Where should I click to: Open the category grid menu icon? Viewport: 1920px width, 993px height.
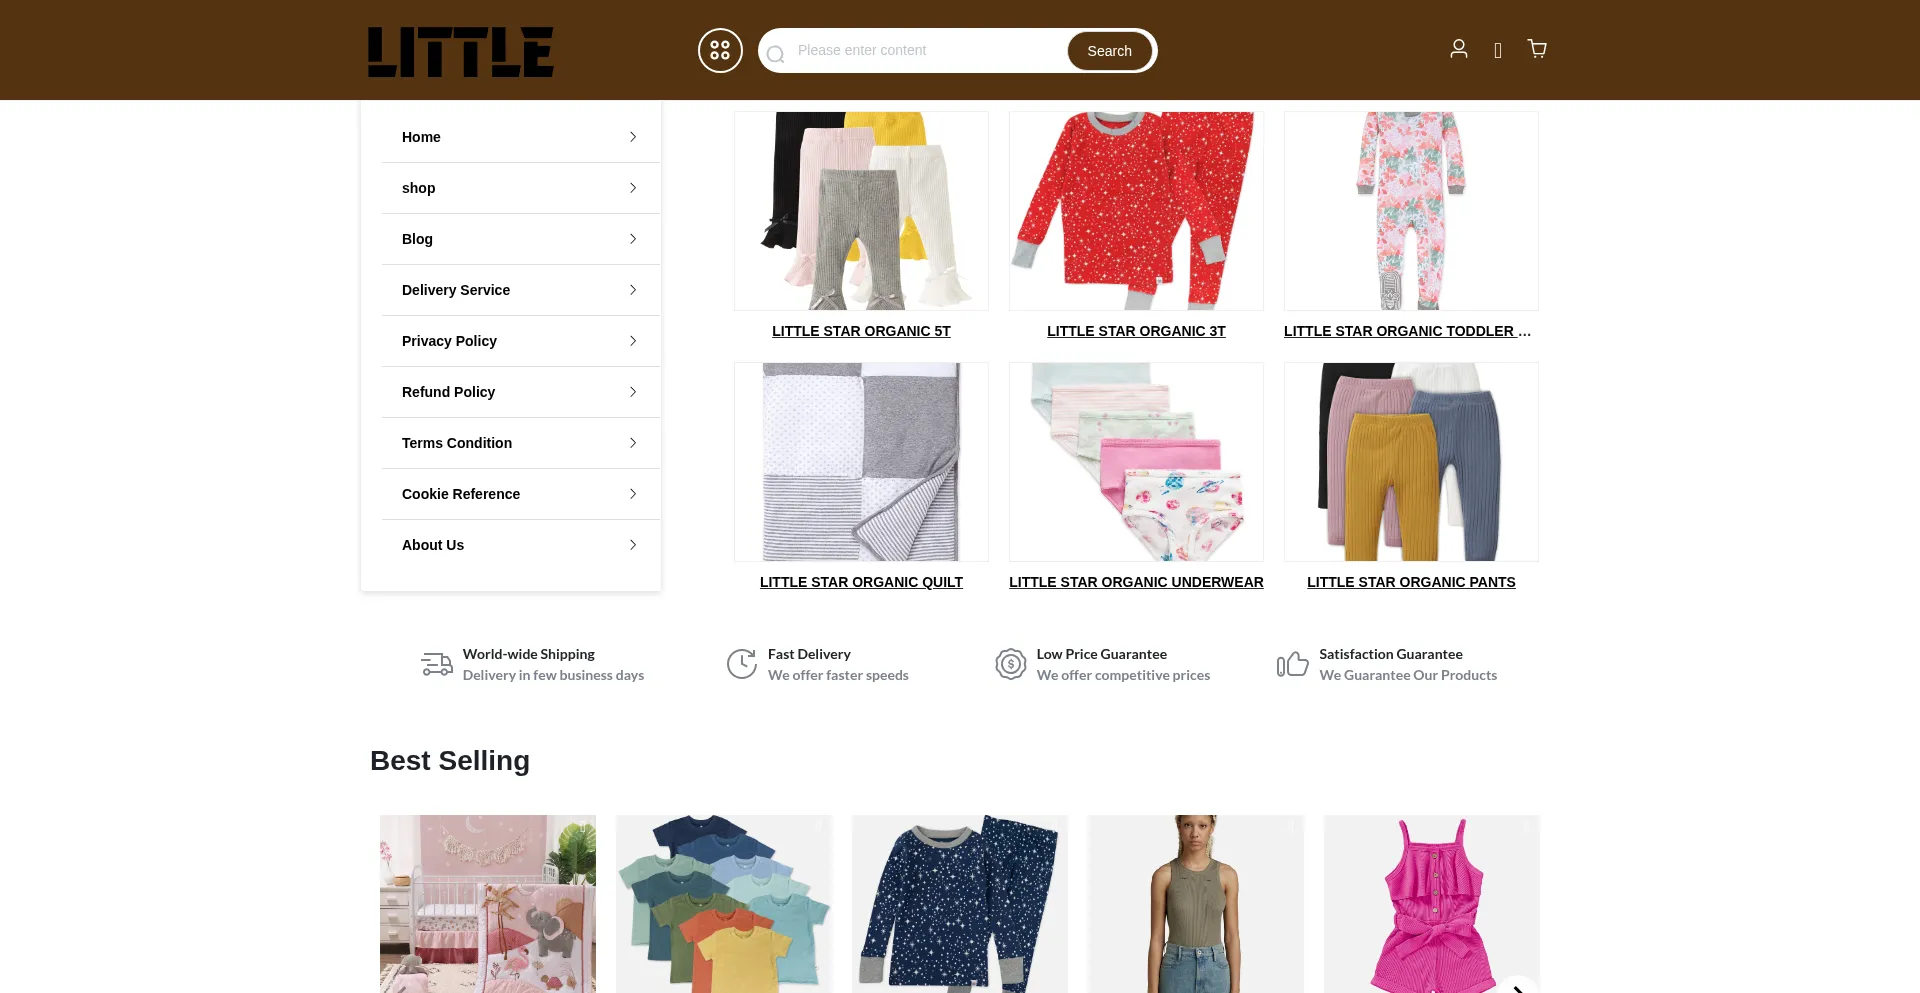720,50
